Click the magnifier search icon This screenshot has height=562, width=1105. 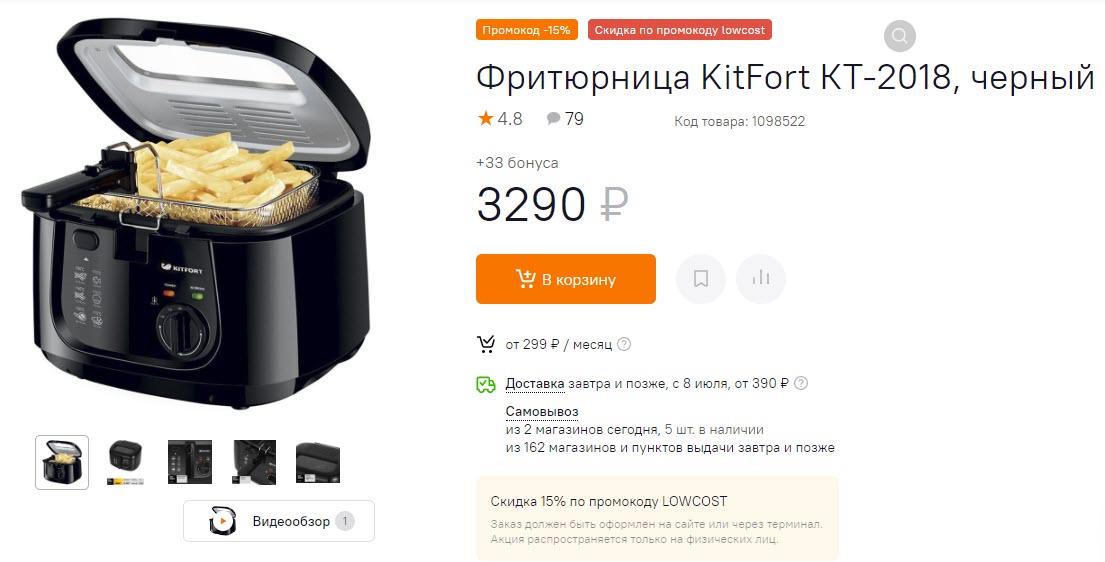(899, 35)
